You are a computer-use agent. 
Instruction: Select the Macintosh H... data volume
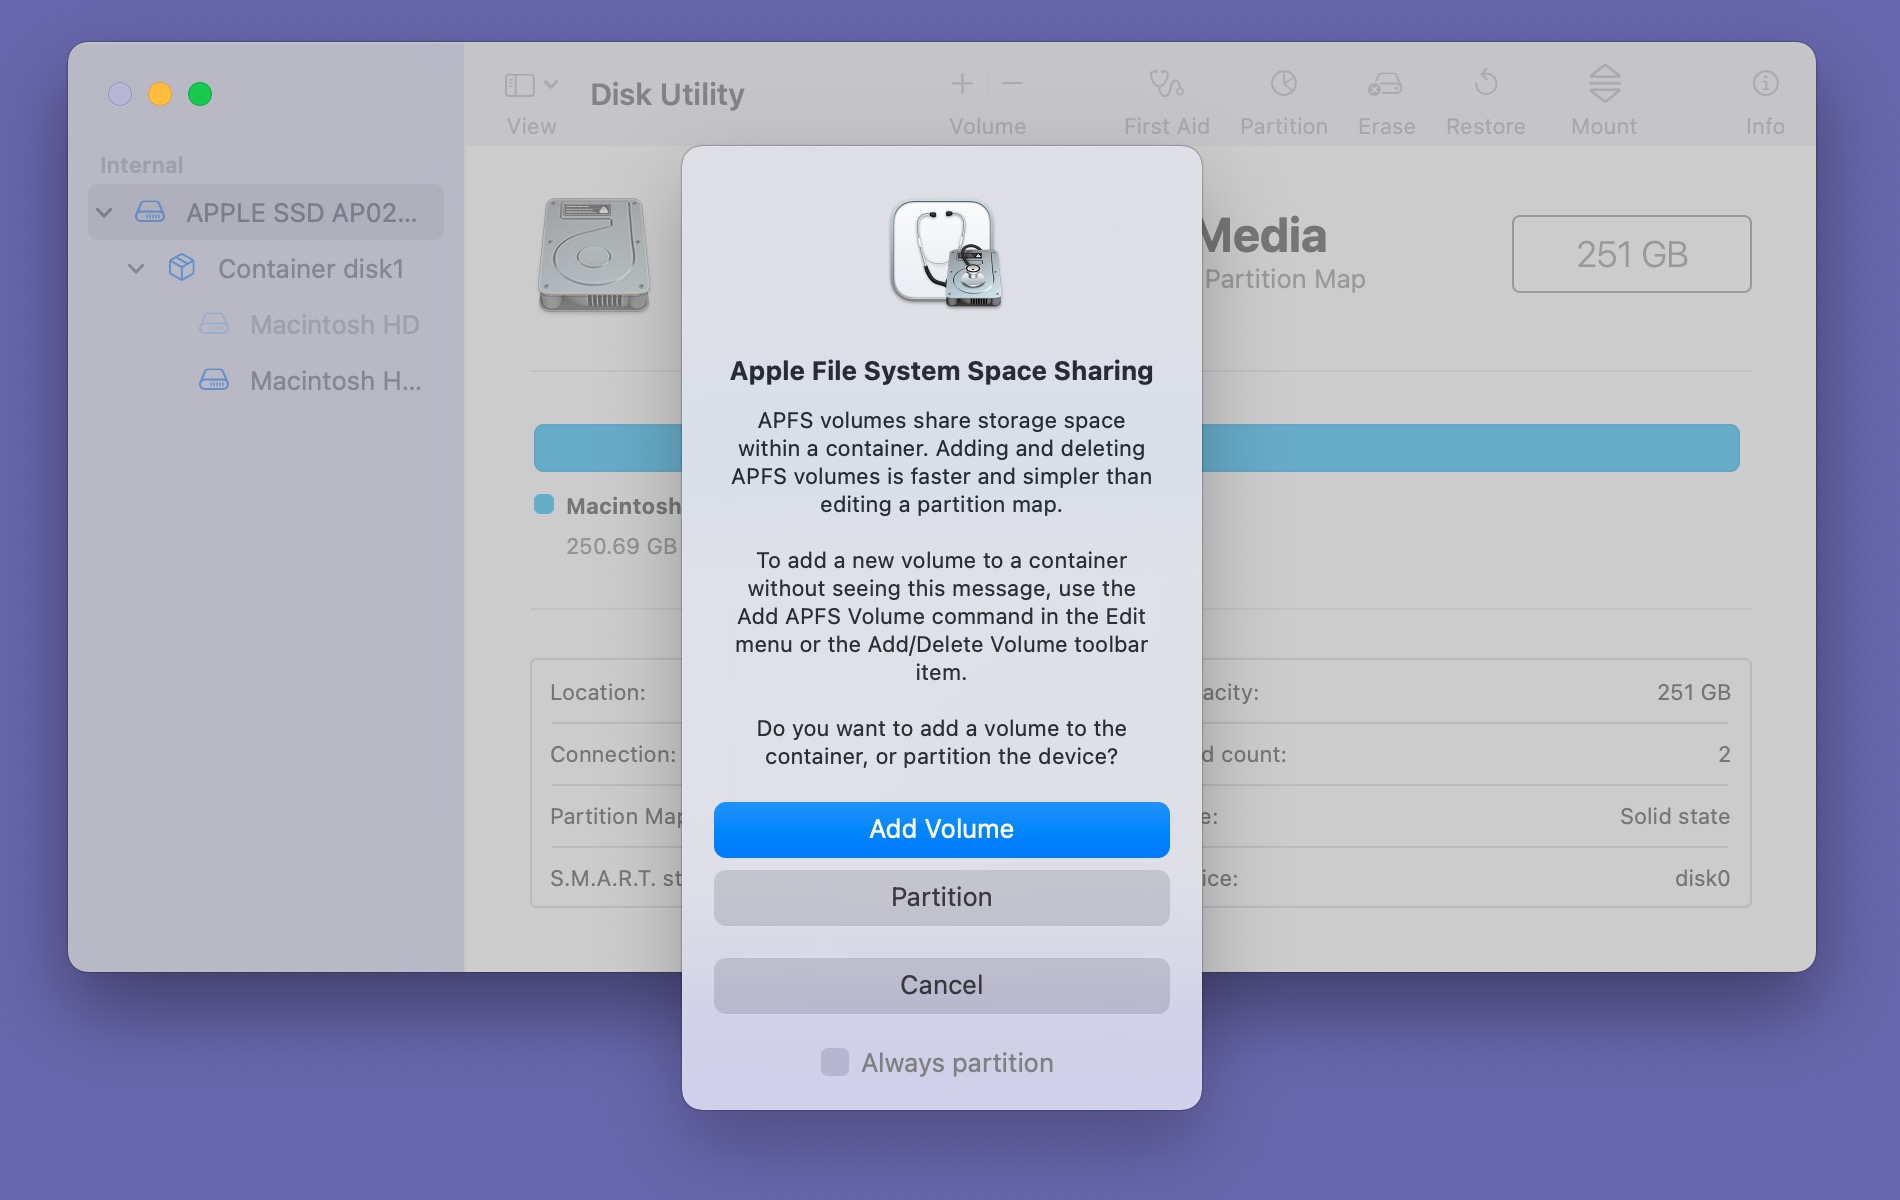coord(335,380)
